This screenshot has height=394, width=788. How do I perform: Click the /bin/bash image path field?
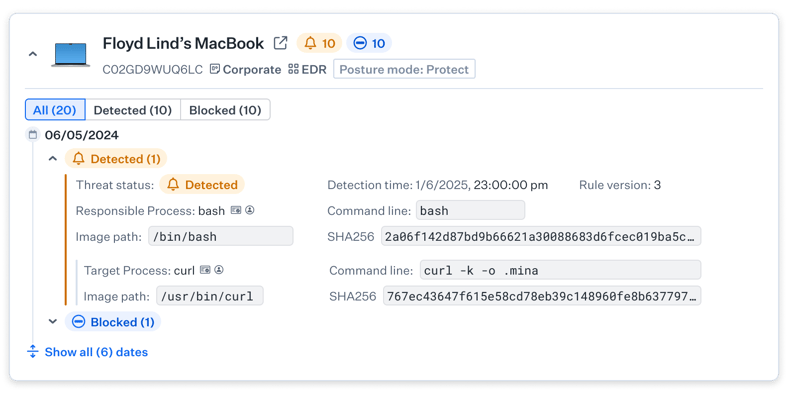click(x=221, y=236)
